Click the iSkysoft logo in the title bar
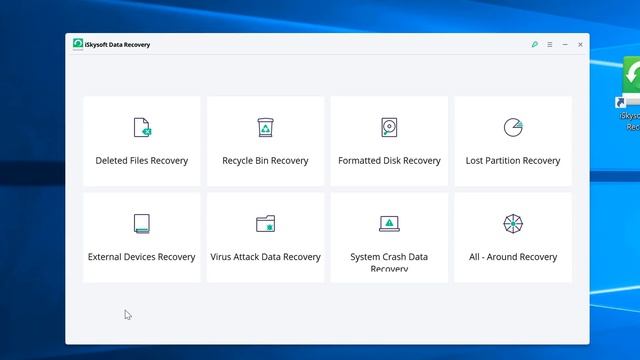The height and width of the screenshot is (360, 640). pyautogui.click(x=78, y=44)
